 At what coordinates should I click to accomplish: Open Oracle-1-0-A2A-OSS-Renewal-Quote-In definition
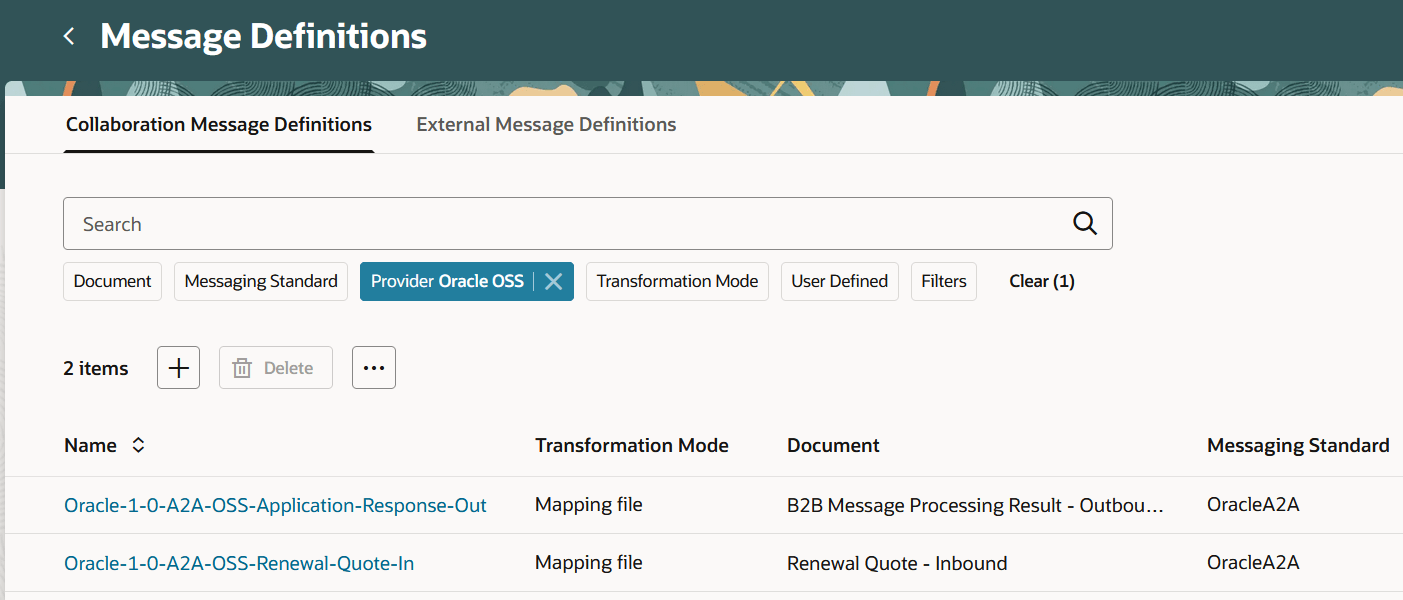[x=239, y=564]
